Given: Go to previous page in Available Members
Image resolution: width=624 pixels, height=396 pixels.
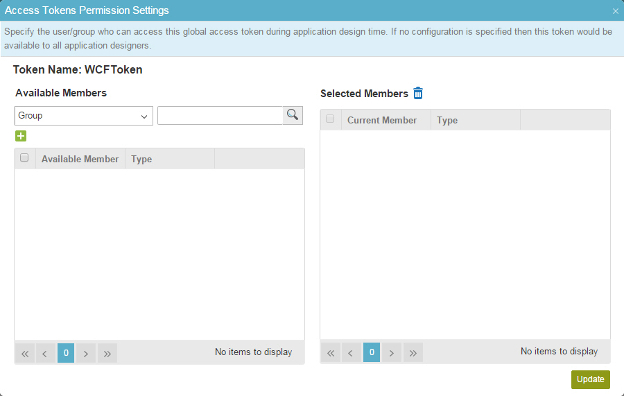Looking at the screenshot, I should [x=45, y=353].
